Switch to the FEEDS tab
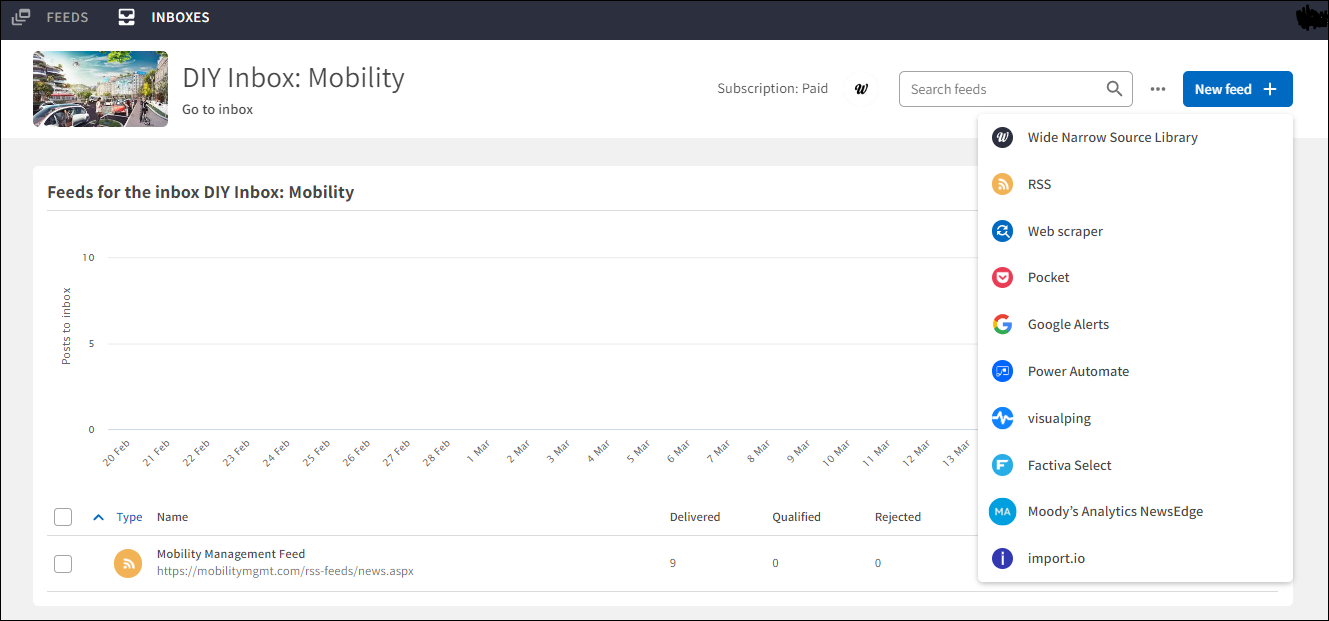 pyautogui.click(x=51, y=17)
